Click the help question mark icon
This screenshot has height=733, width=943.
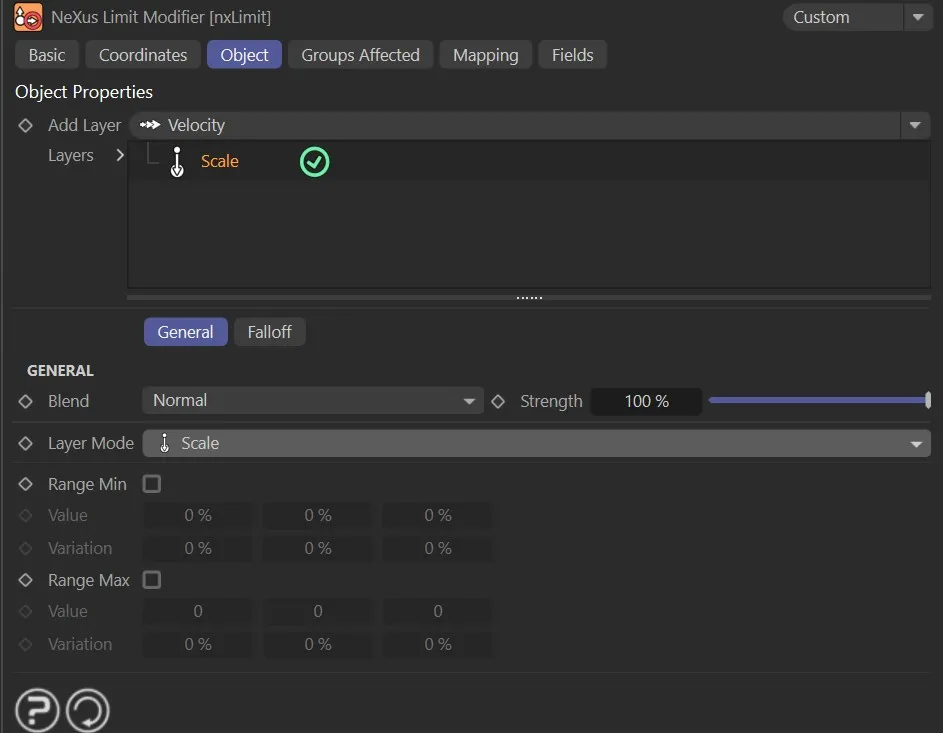click(x=37, y=711)
